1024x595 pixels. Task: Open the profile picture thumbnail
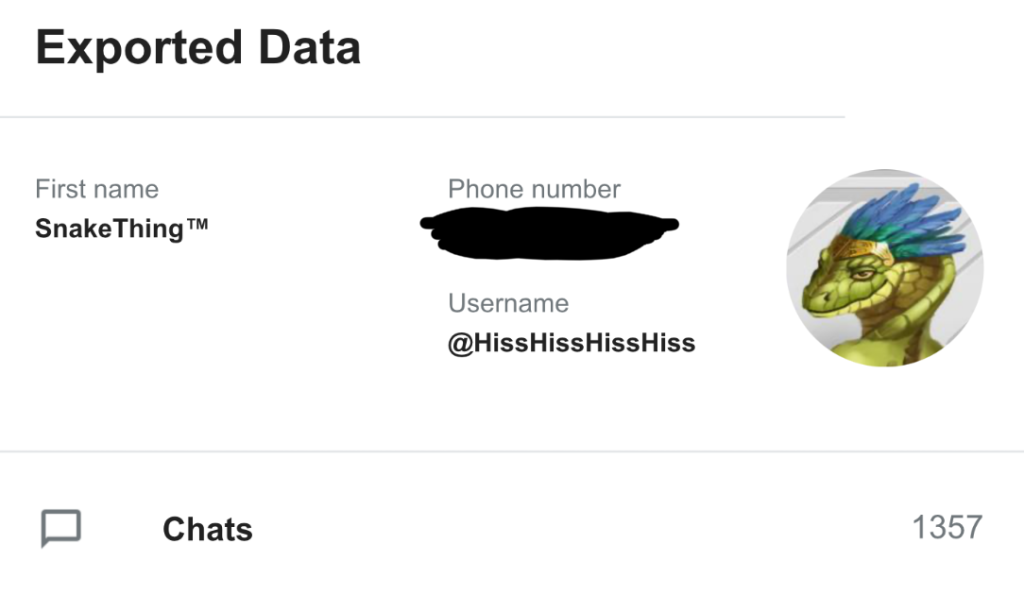pos(889,267)
